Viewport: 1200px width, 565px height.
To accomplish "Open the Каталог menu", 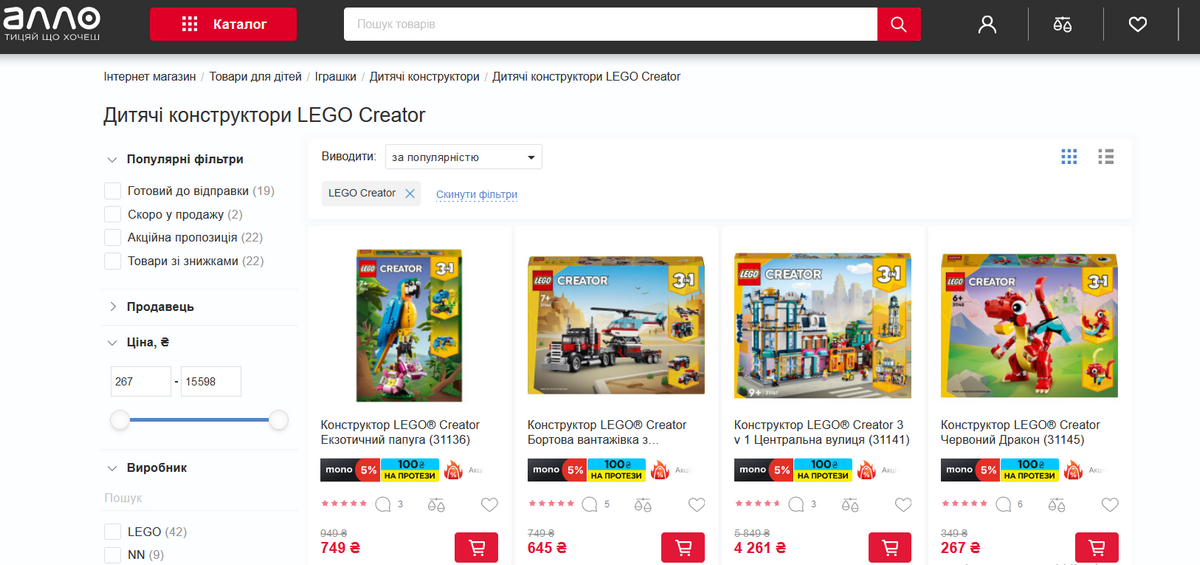I will tap(223, 24).
